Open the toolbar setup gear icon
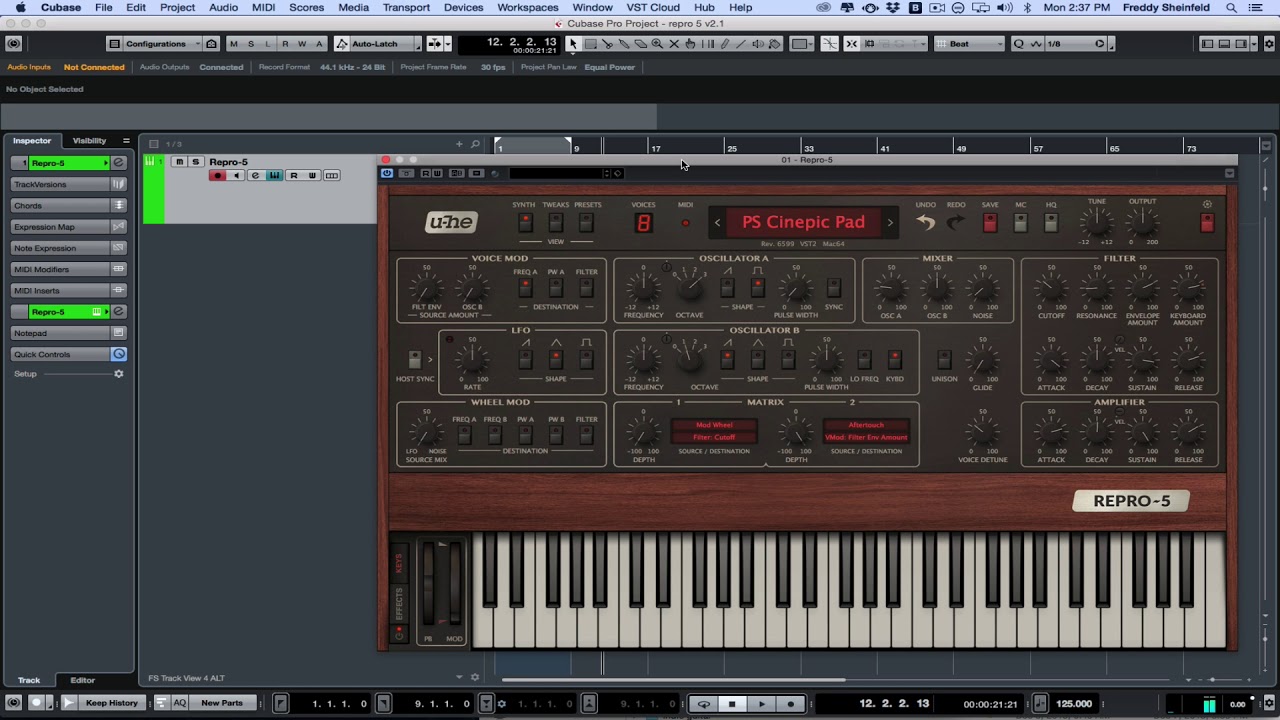The width and height of the screenshot is (1280, 720). coord(1269,44)
